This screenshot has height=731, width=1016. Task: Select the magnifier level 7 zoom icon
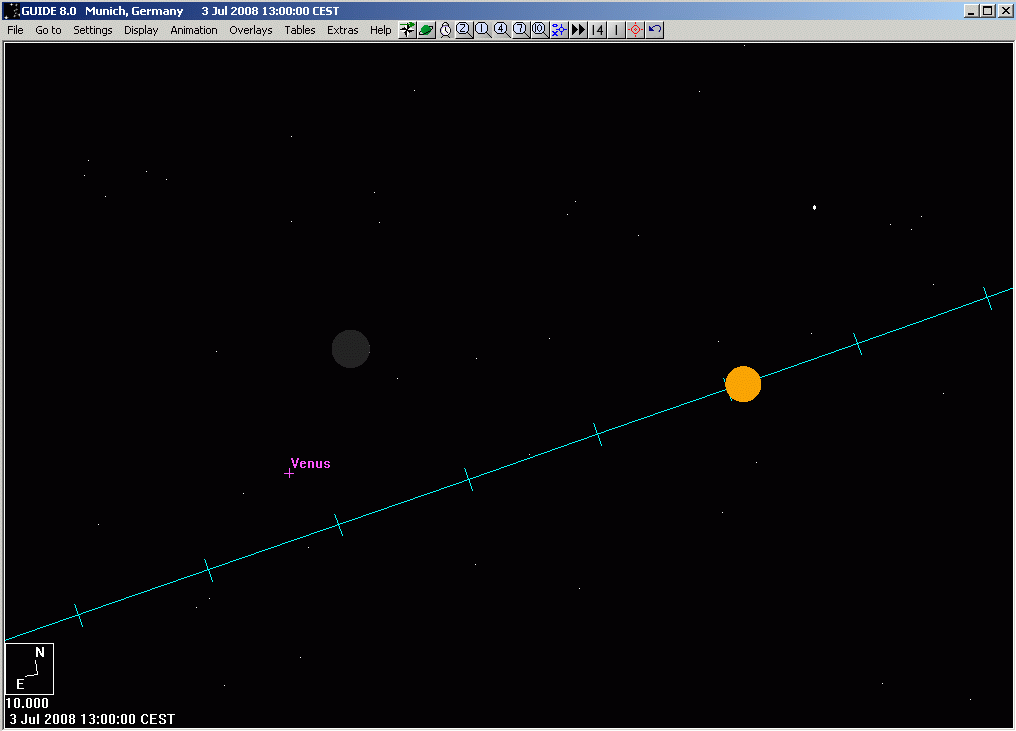click(521, 30)
